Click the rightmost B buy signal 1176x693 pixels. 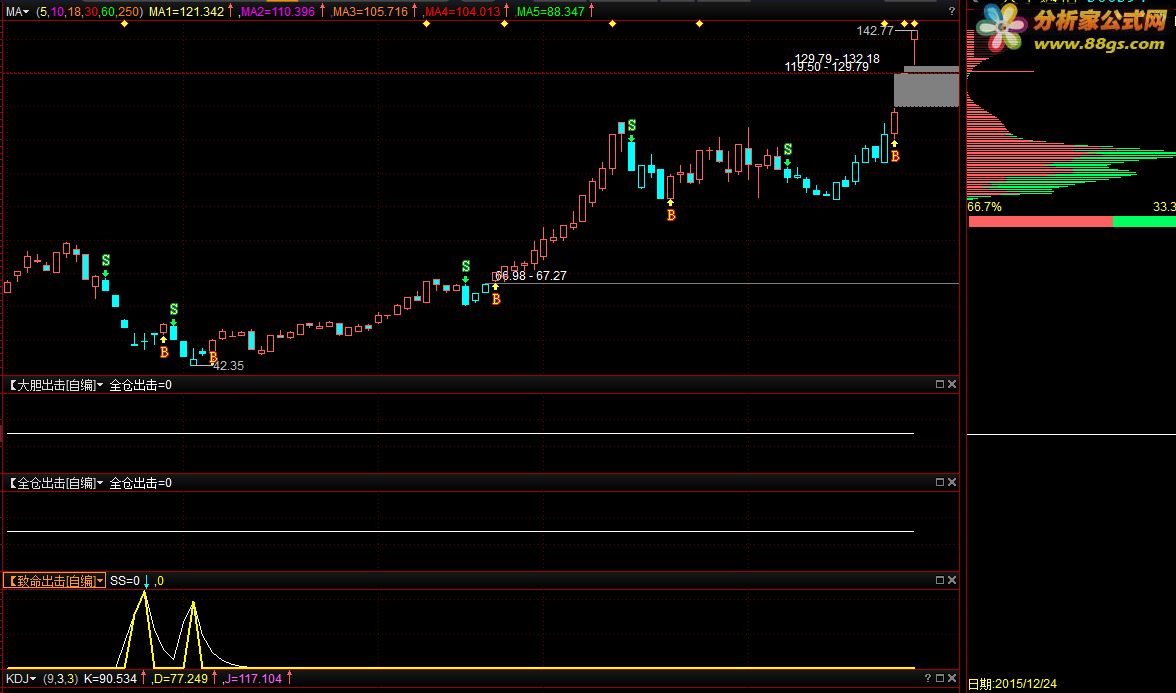coord(895,157)
